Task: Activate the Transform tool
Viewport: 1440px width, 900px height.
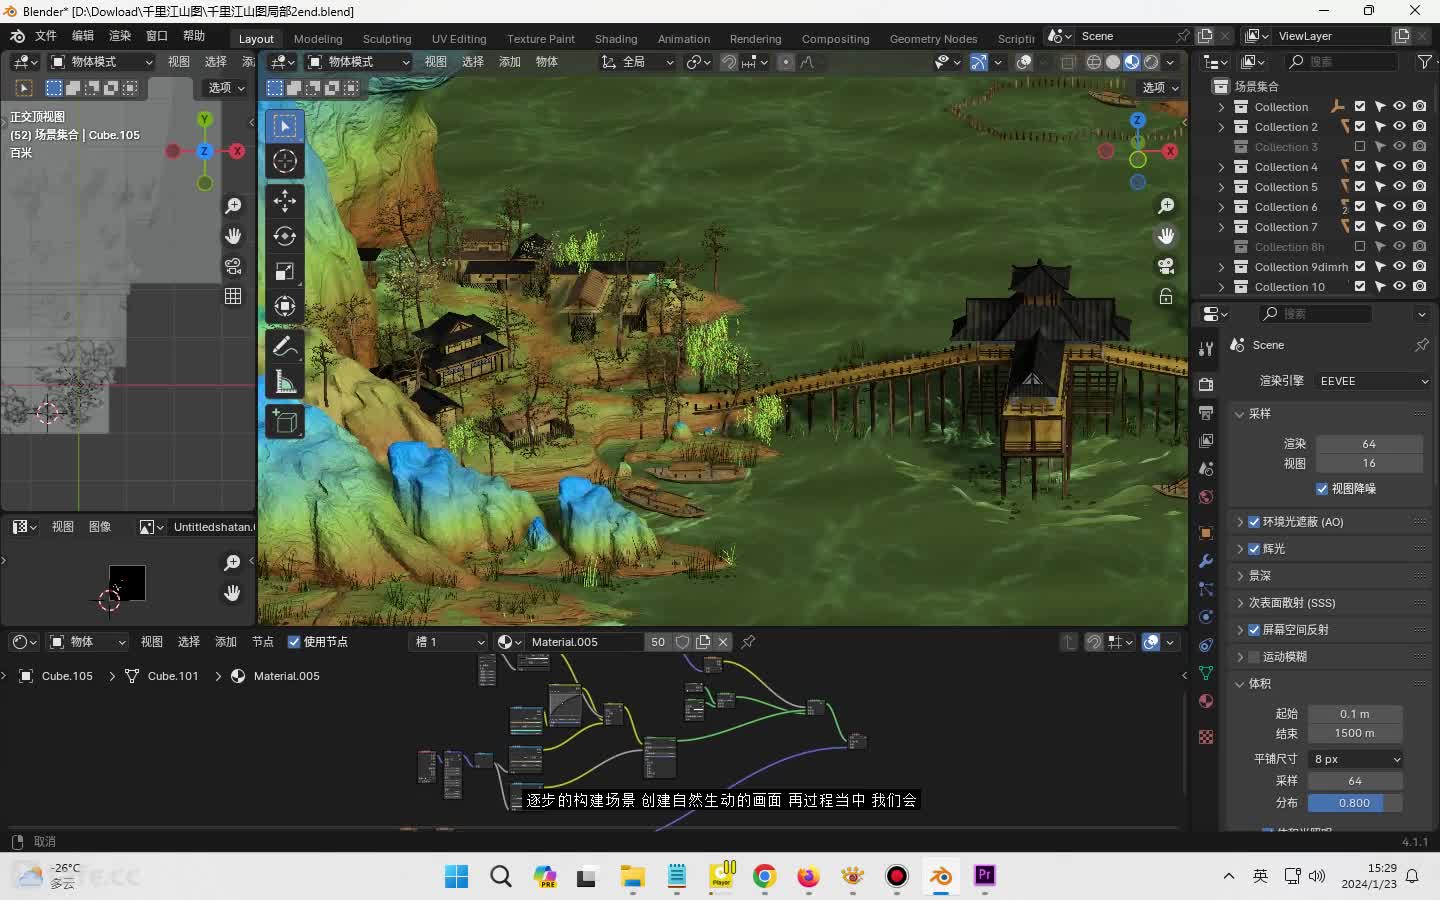Action: (285, 306)
